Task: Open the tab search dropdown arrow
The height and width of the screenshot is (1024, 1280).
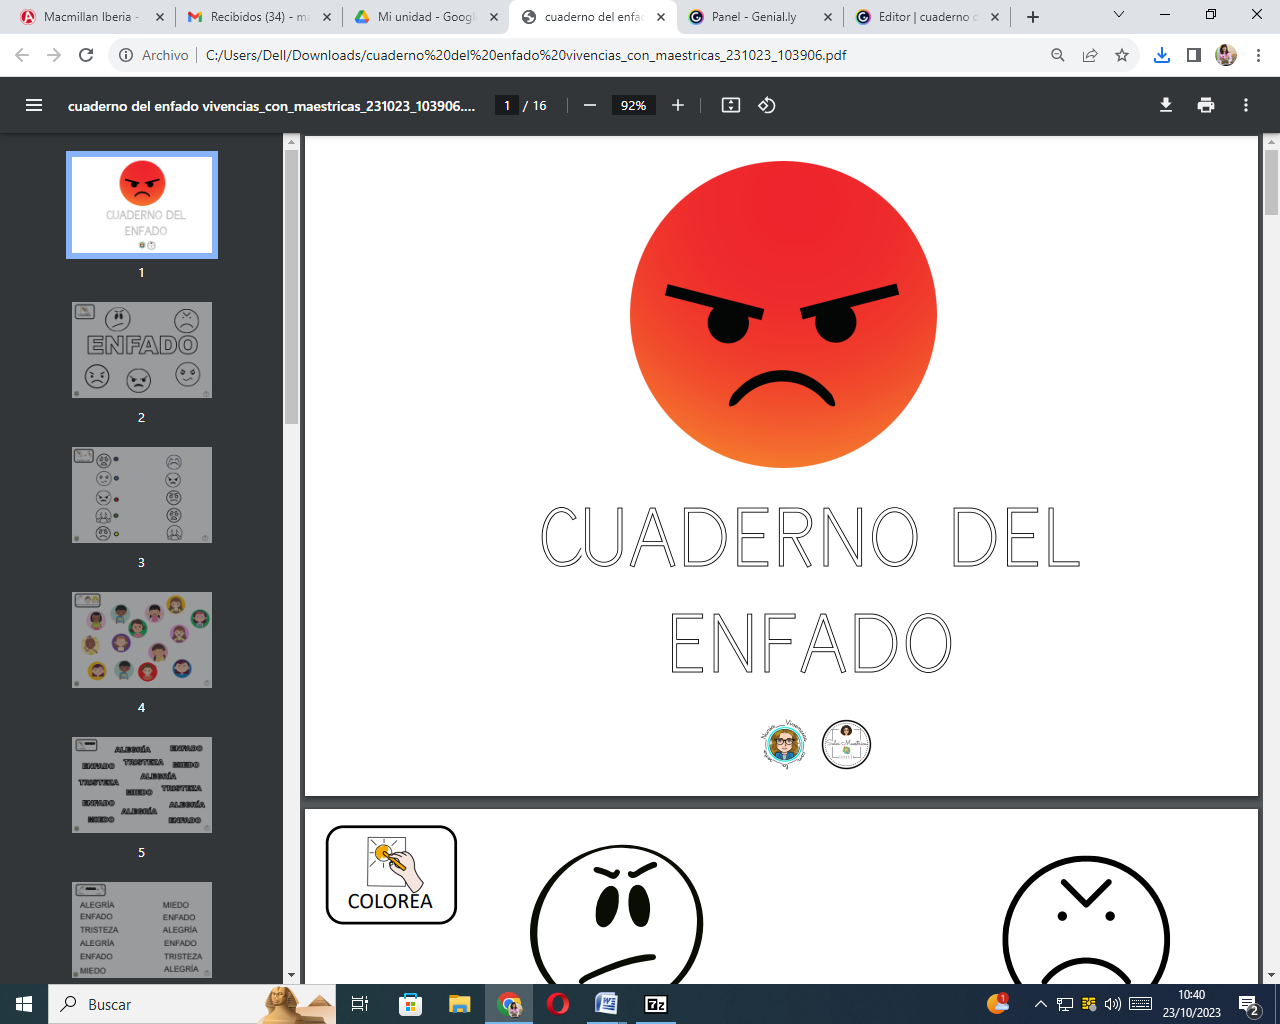Action: [1118, 16]
